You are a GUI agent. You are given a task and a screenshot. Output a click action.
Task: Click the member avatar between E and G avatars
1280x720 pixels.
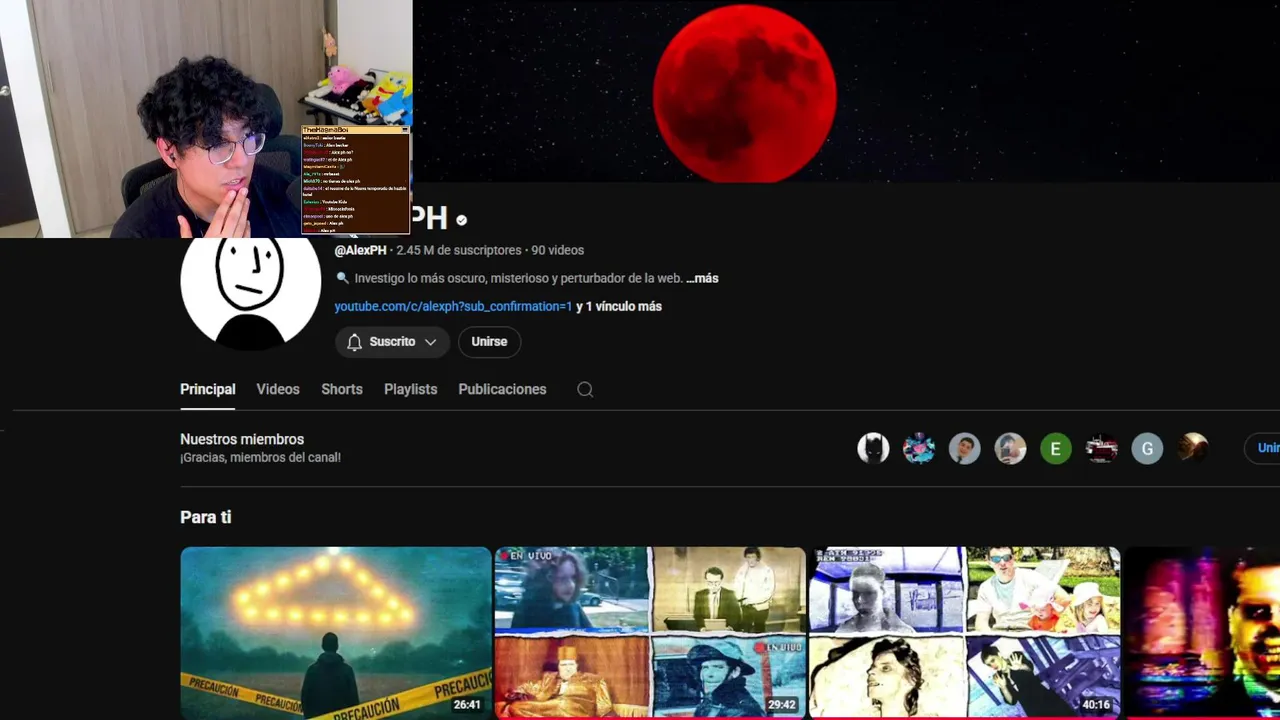click(1101, 448)
